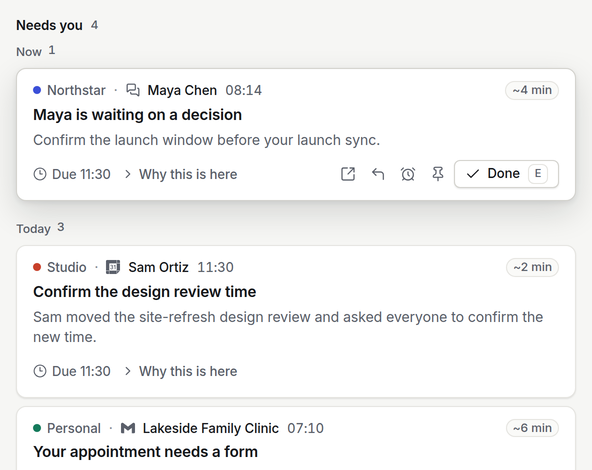
Task: Pin the Maya Chen item with the pin icon
Action: (x=438, y=174)
